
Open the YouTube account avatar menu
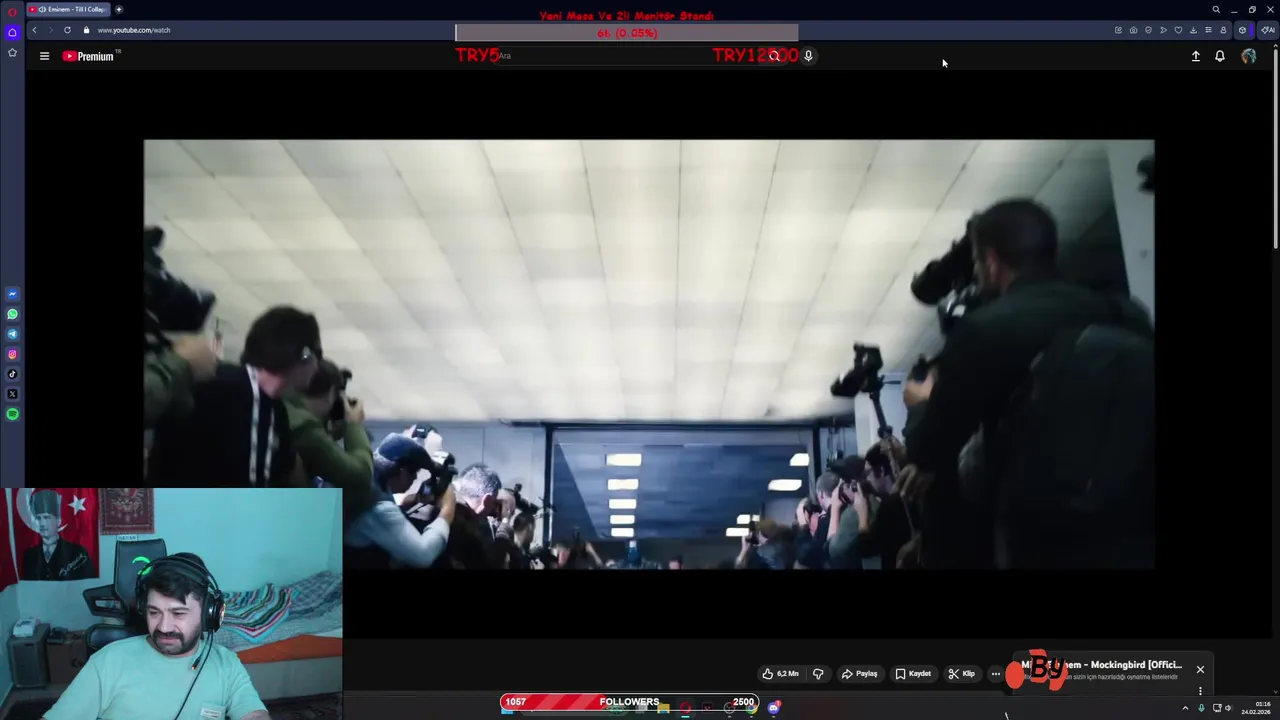click(x=1248, y=56)
